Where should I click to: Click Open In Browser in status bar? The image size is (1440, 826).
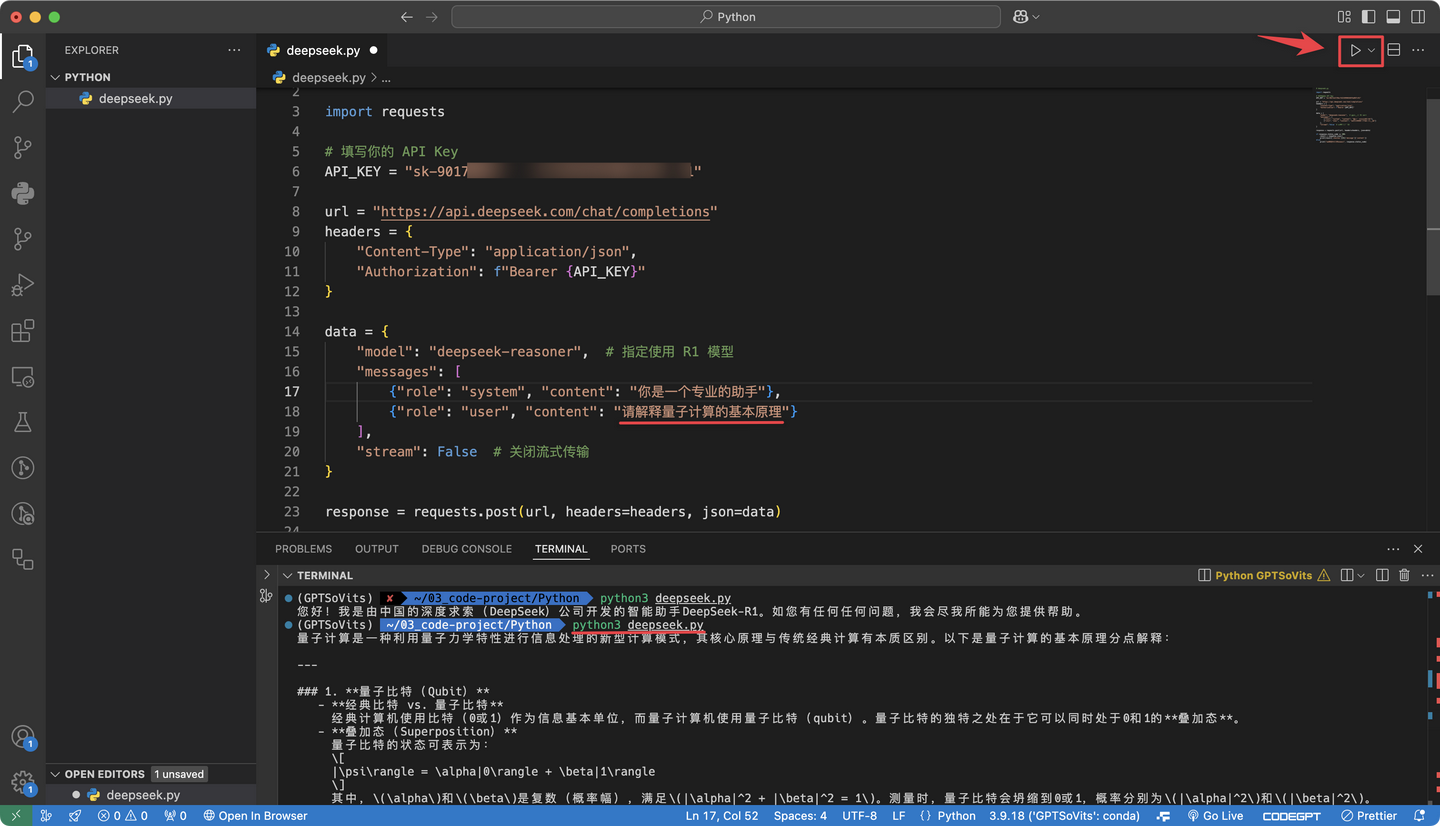tap(255, 815)
